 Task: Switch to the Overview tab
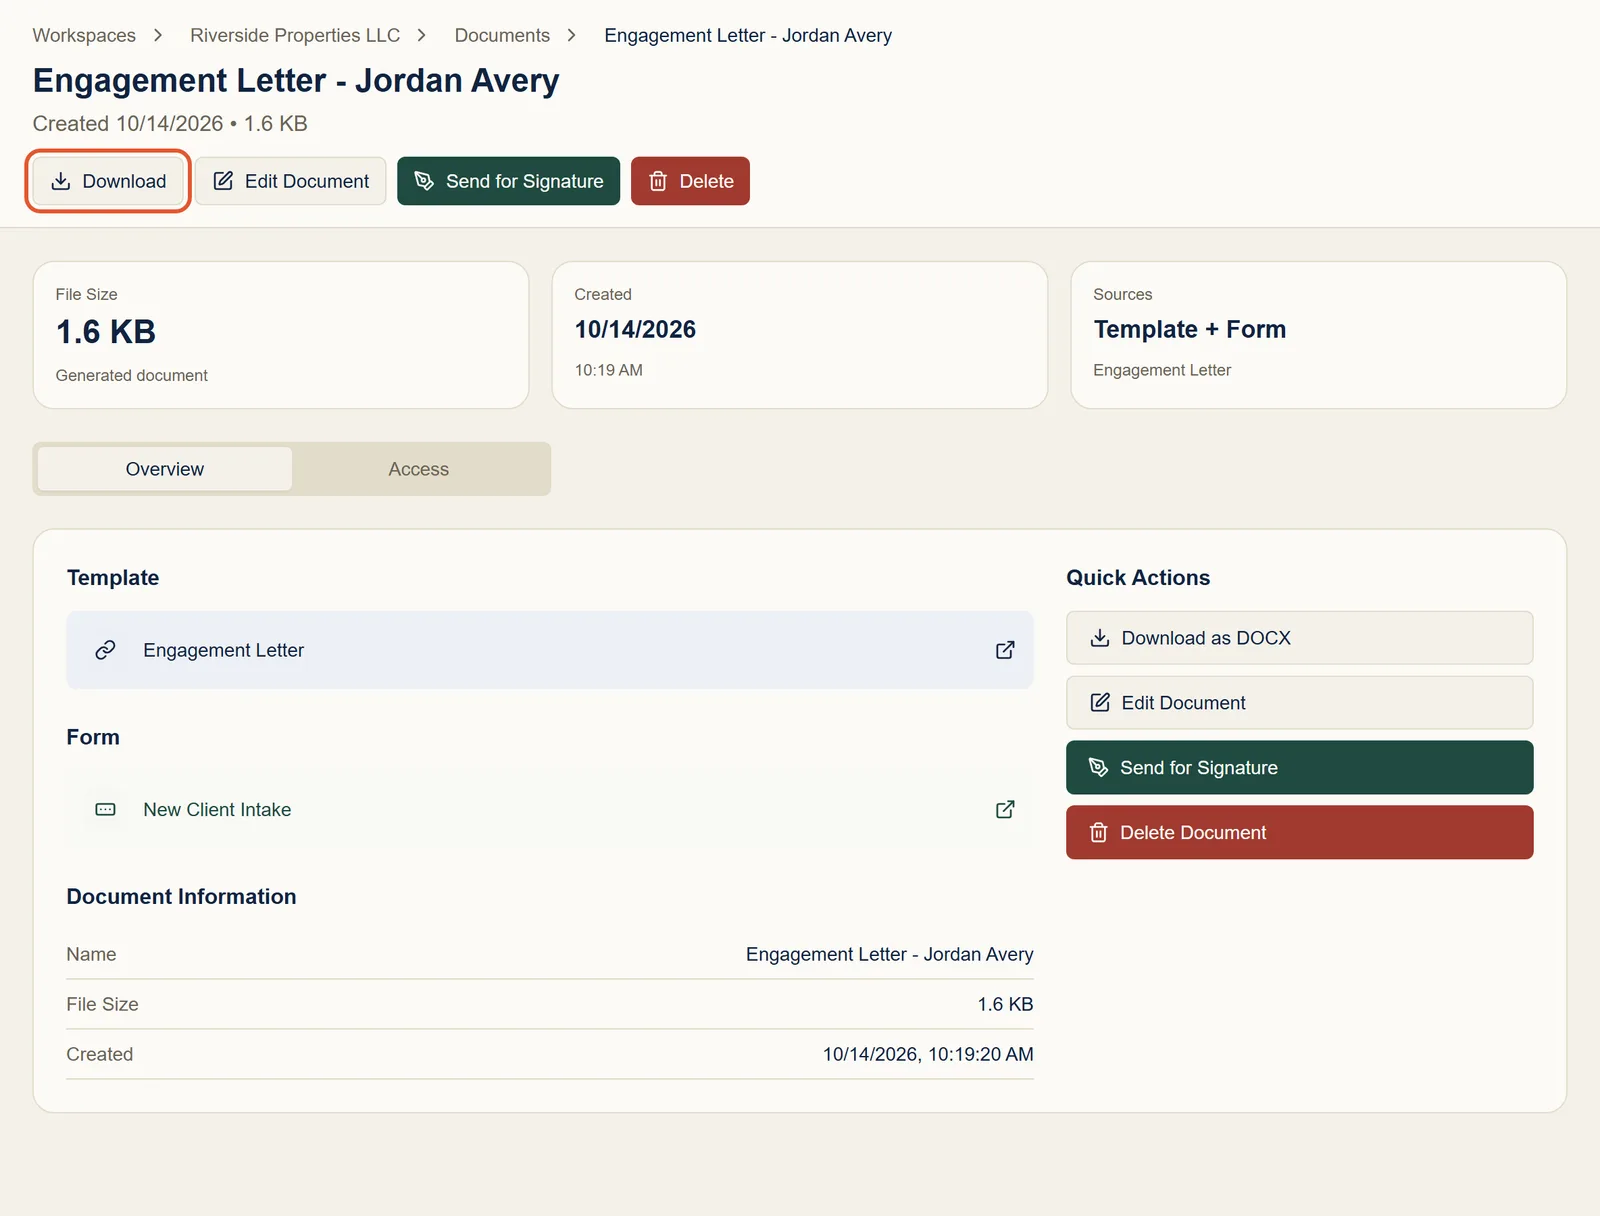(165, 469)
